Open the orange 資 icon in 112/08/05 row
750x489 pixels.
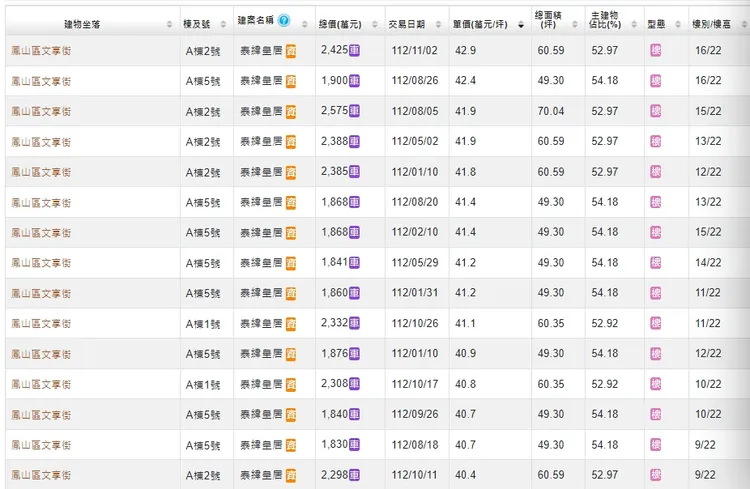pyautogui.click(x=291, y=111)
